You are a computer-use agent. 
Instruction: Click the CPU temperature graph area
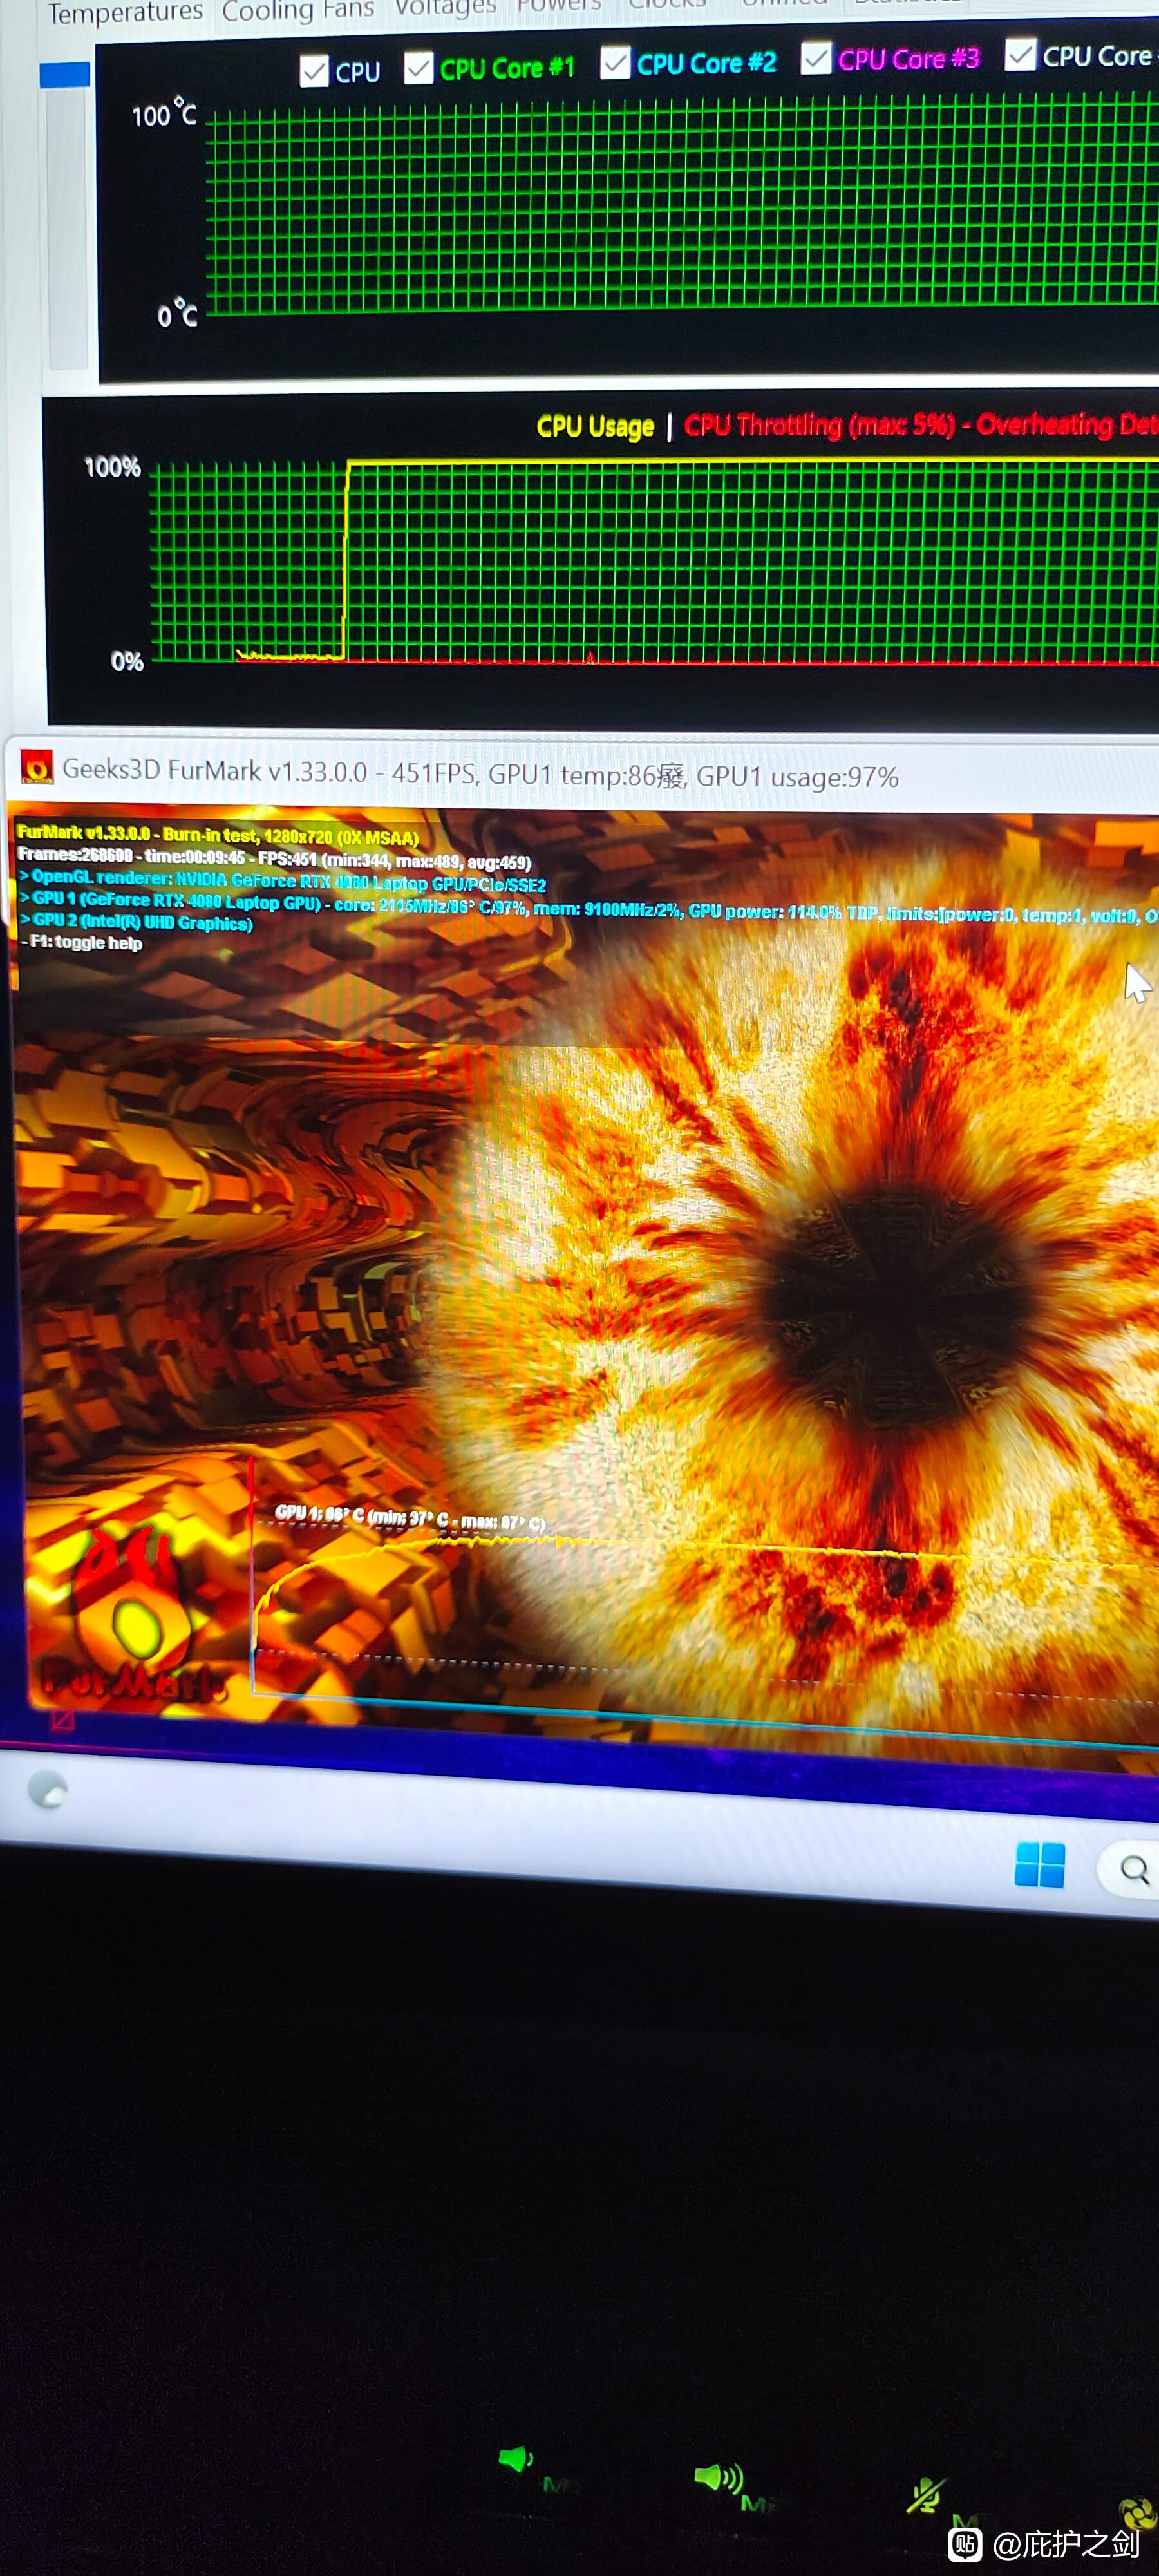[x=682, y=205]
